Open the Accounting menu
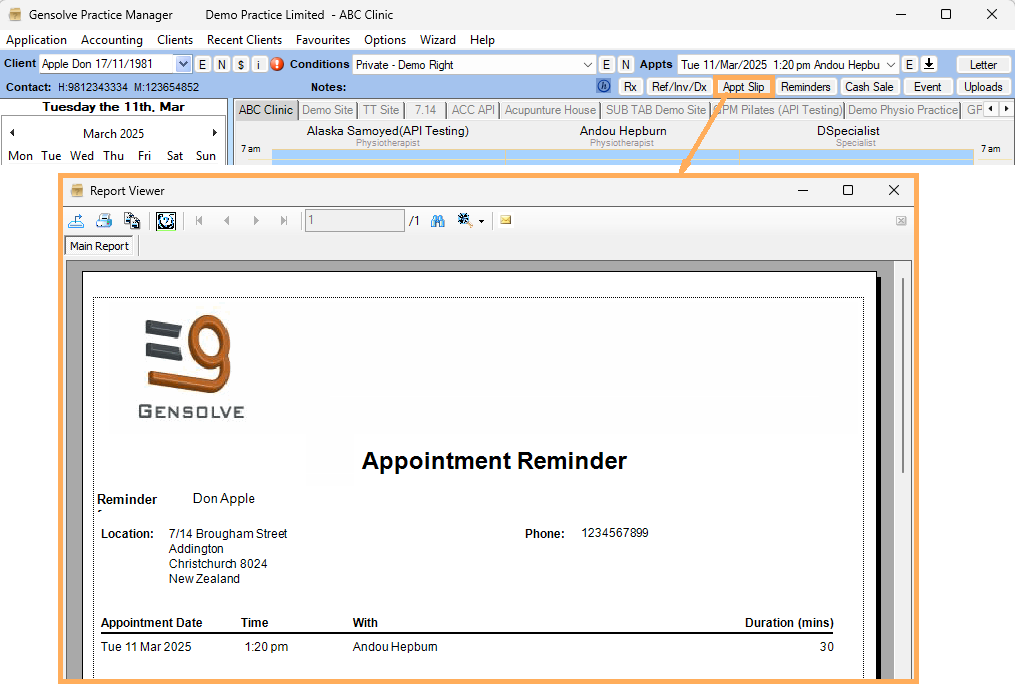 pyautogui.click(x=112, y=39)
